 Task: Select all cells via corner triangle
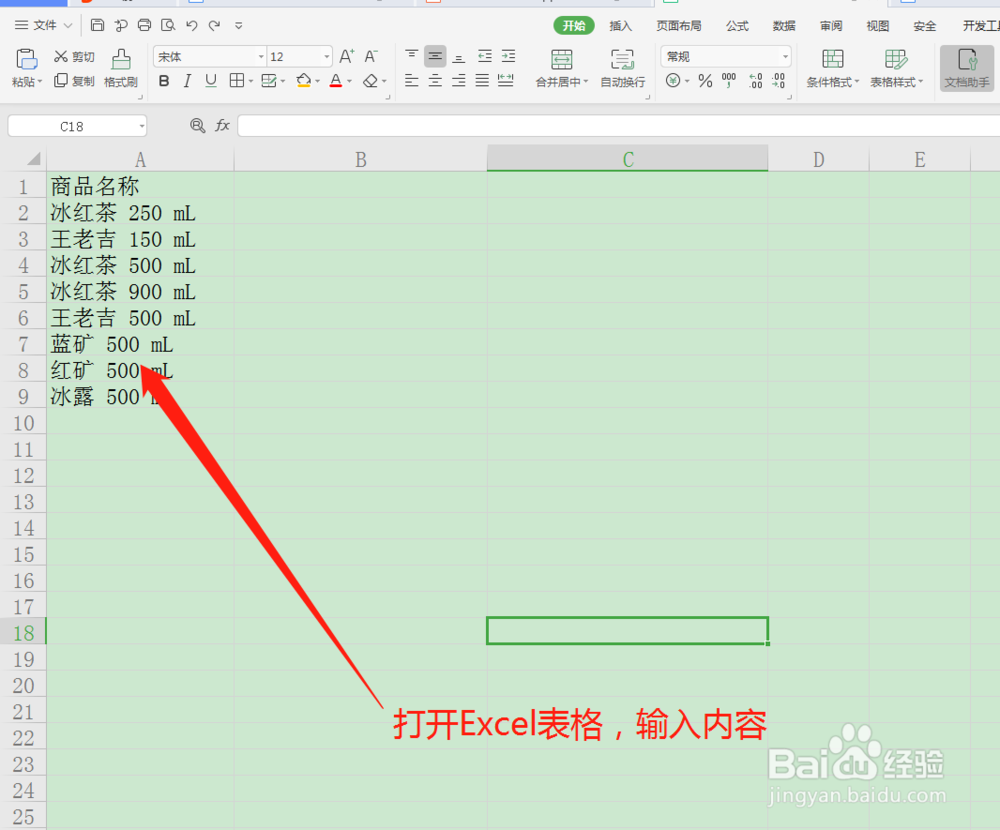coord(34,158)
